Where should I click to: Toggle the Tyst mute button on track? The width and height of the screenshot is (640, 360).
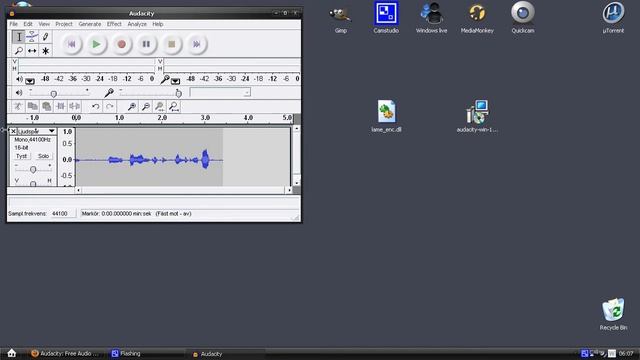click(22, 156)
